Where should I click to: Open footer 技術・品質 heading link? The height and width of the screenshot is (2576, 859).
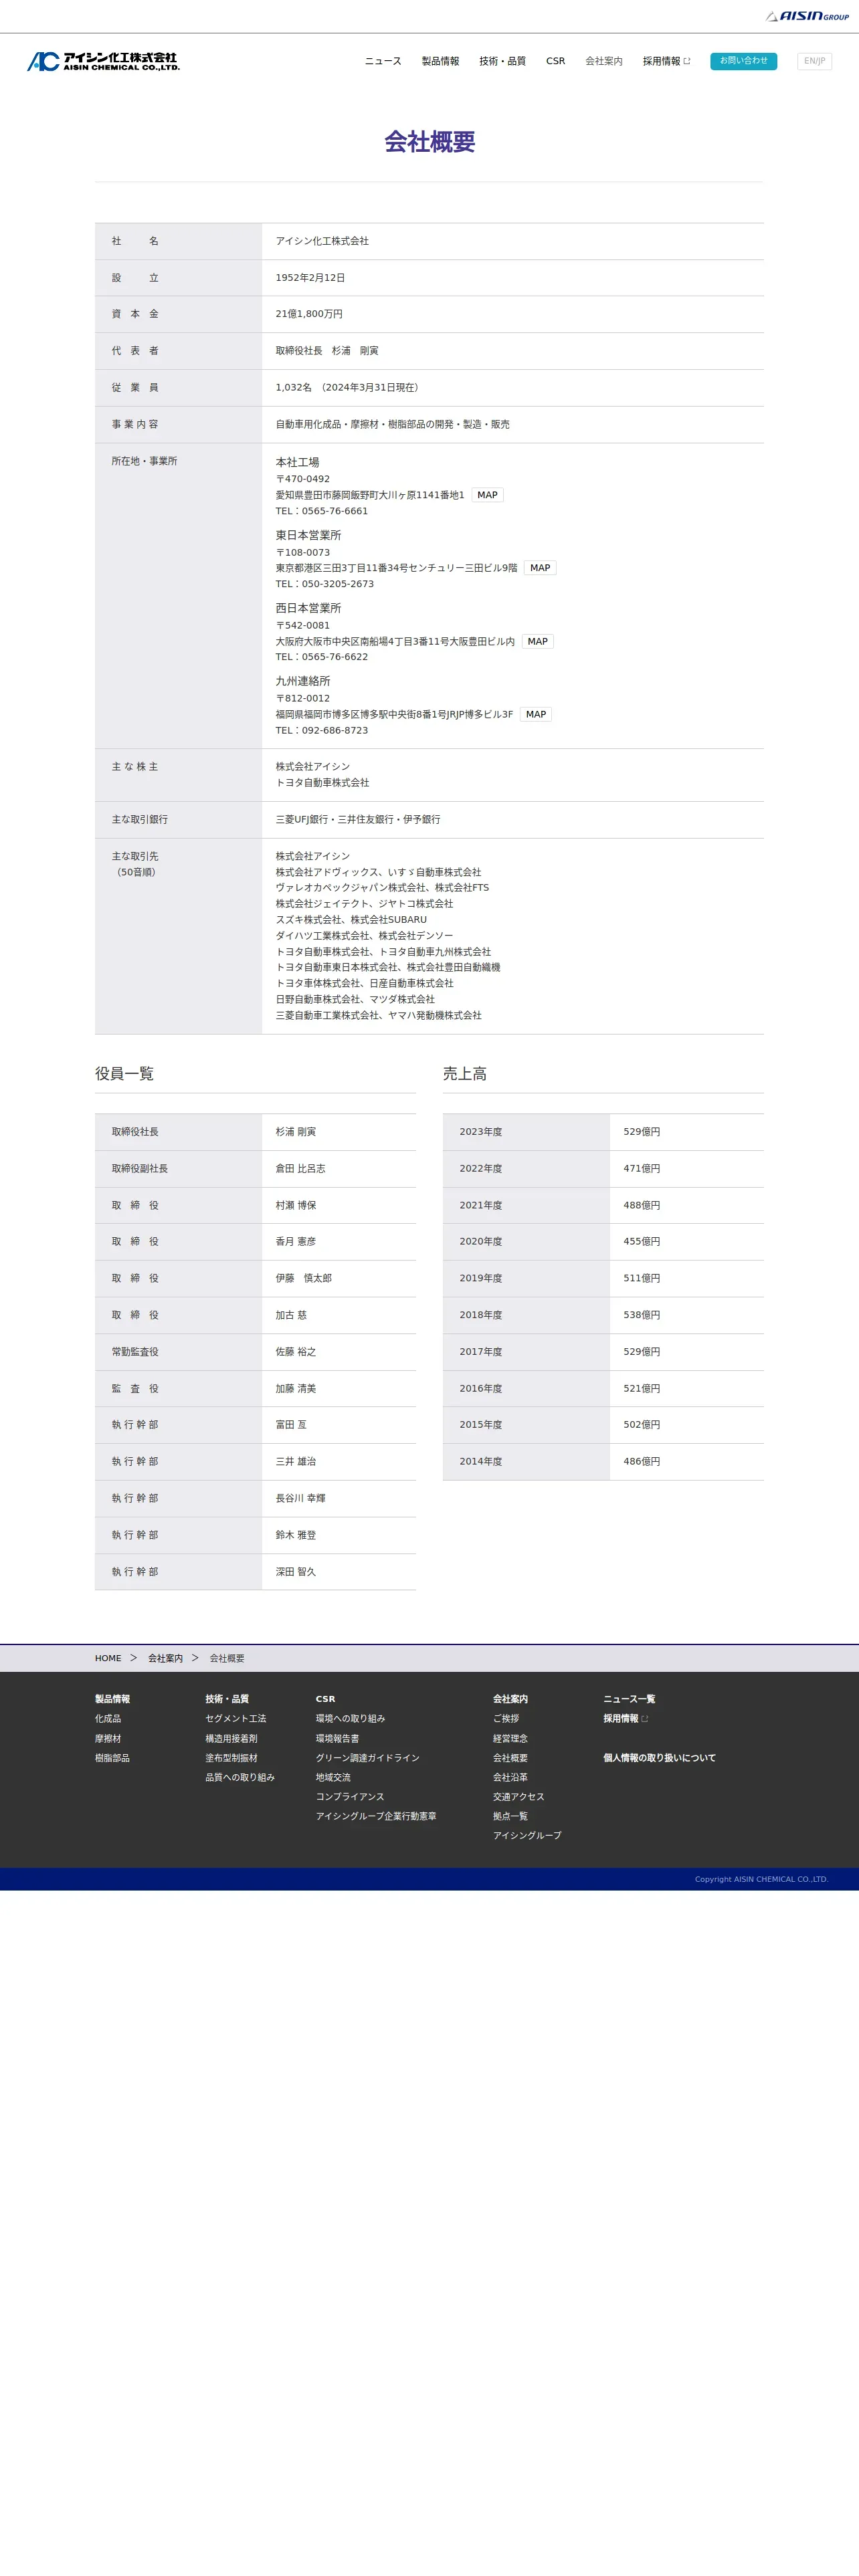tap(227, 1699)
